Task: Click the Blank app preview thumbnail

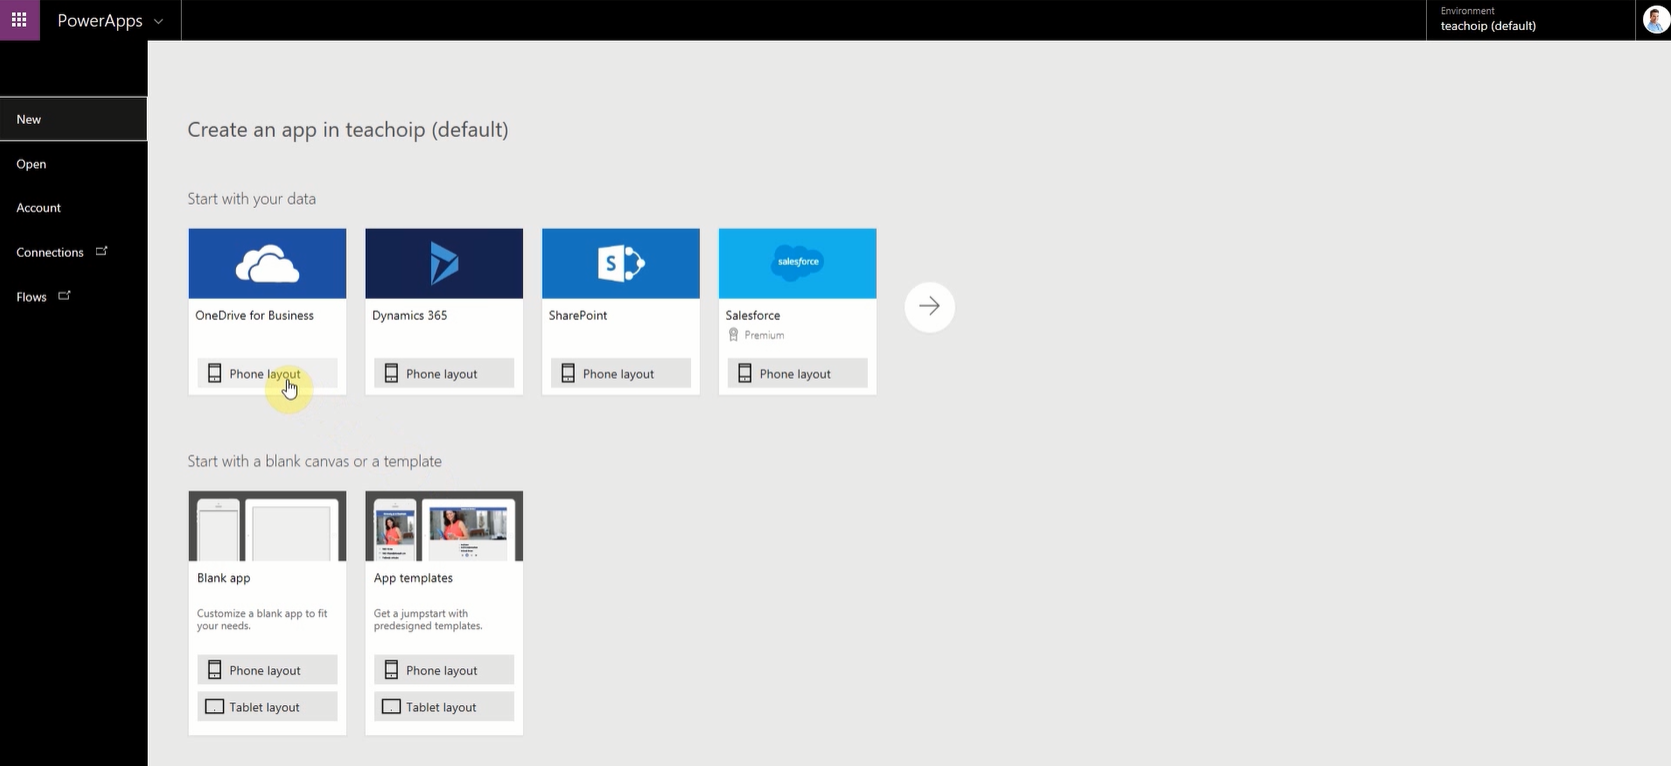Action: (x=267, y=526)
